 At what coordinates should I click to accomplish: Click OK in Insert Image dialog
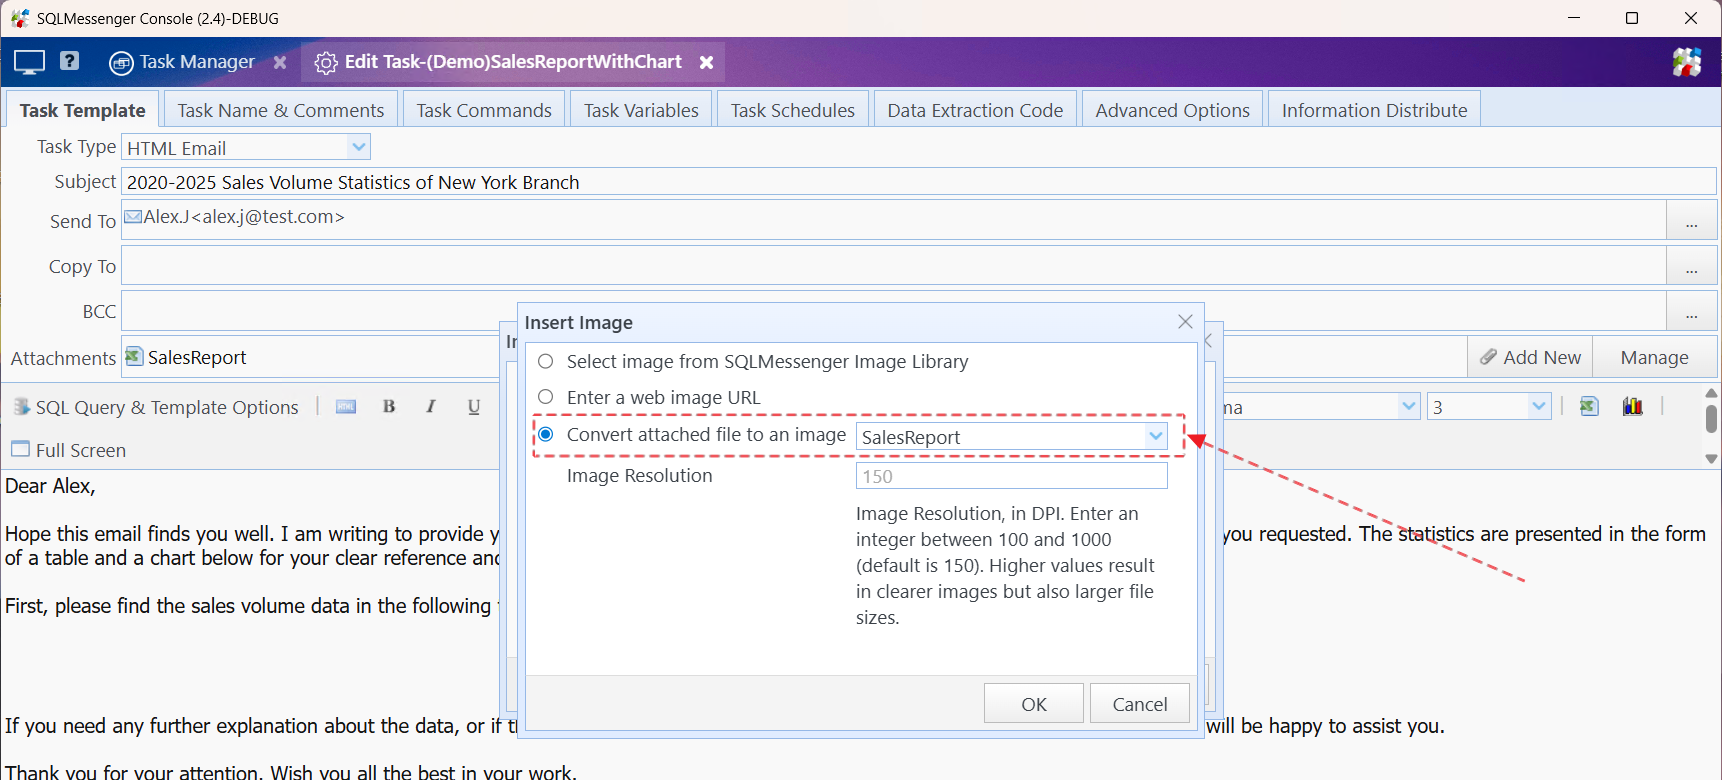1033,704
